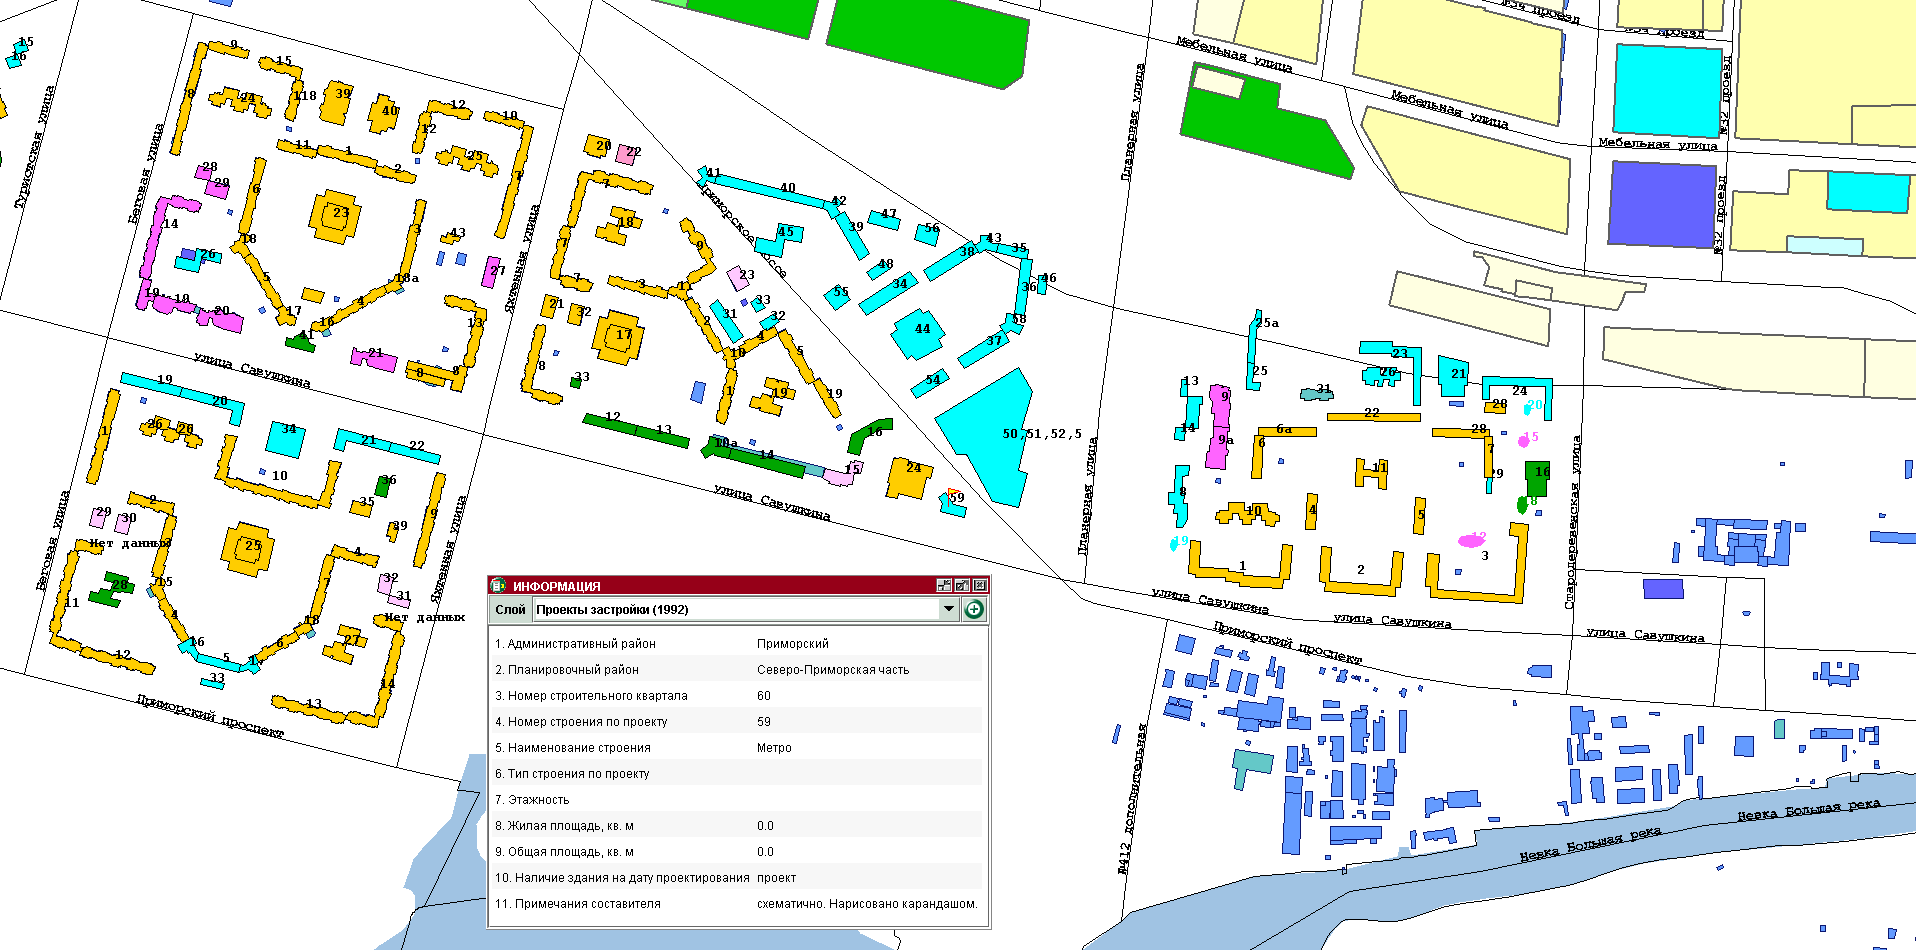Select the 'Номер строительного квартала' row

[738, 696]
